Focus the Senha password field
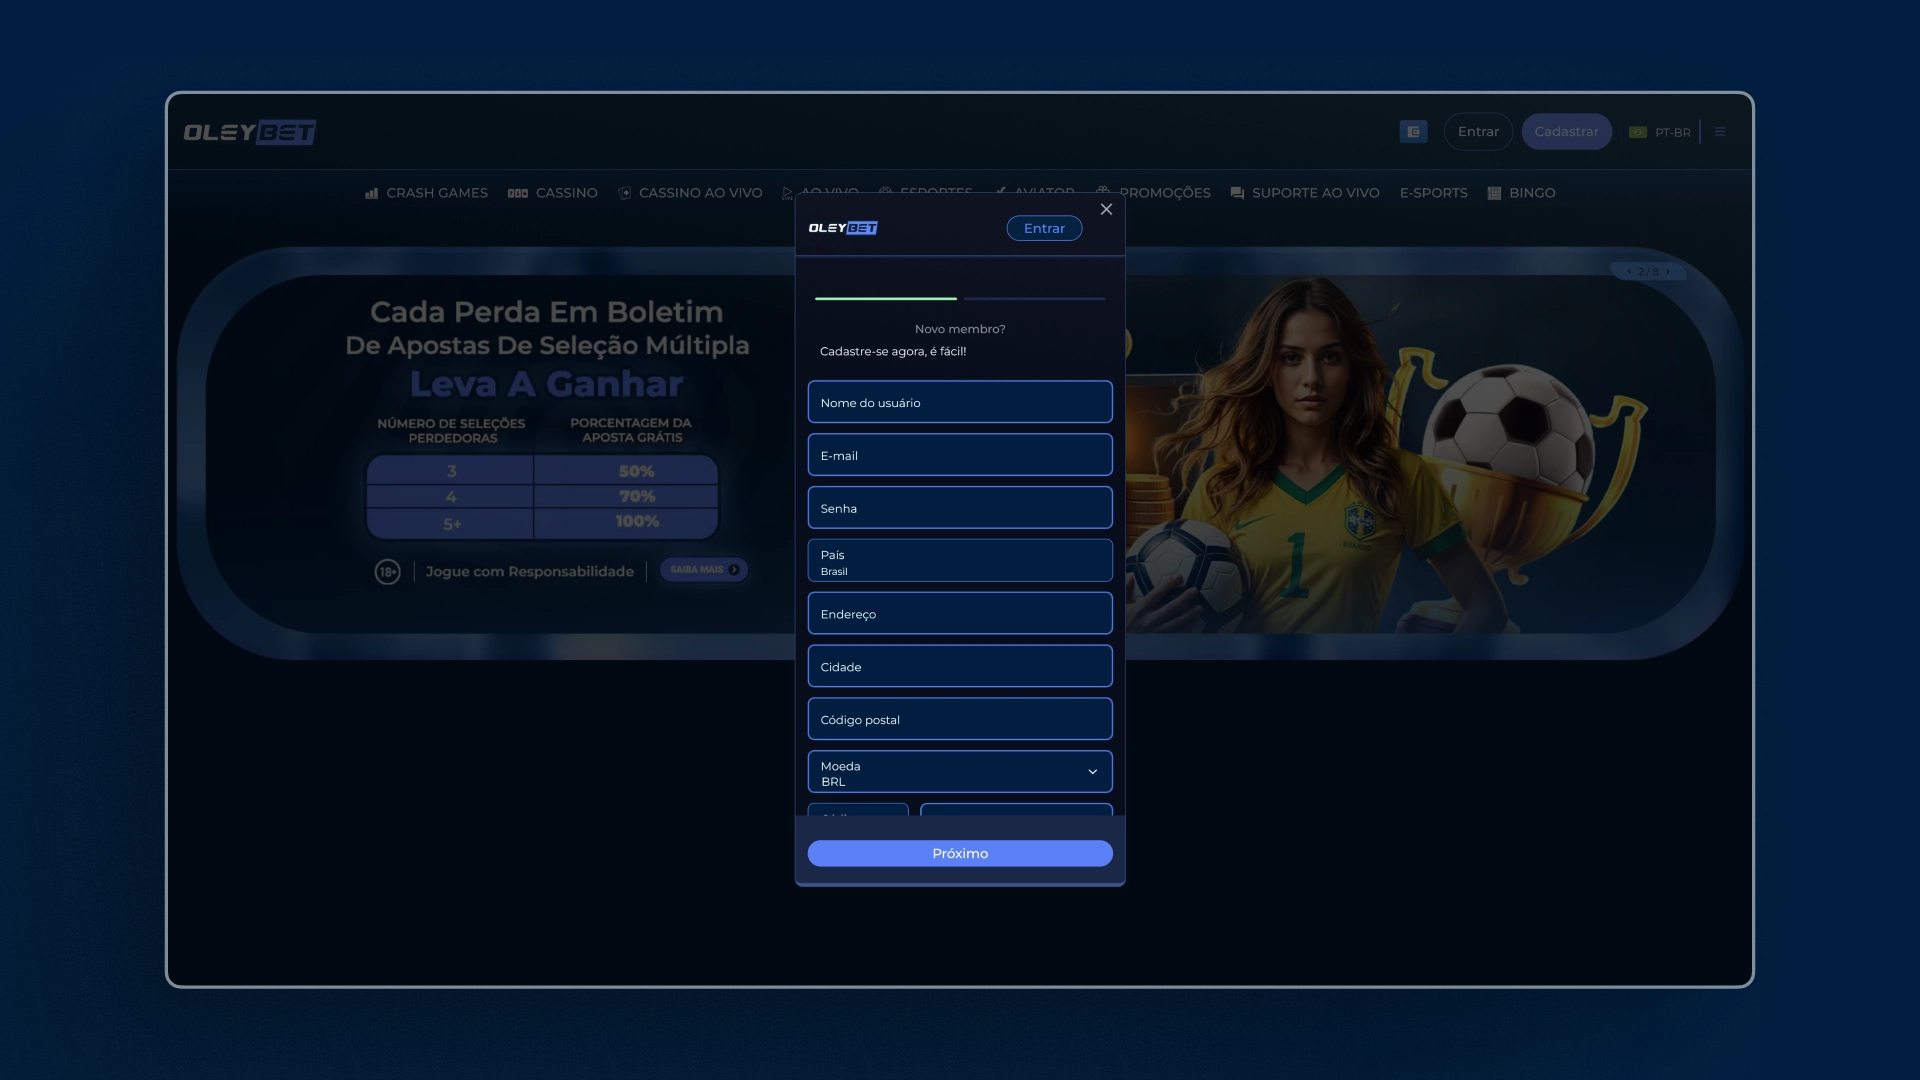Viewport: 1920px width, 1080px height. (x=960, y=508)
